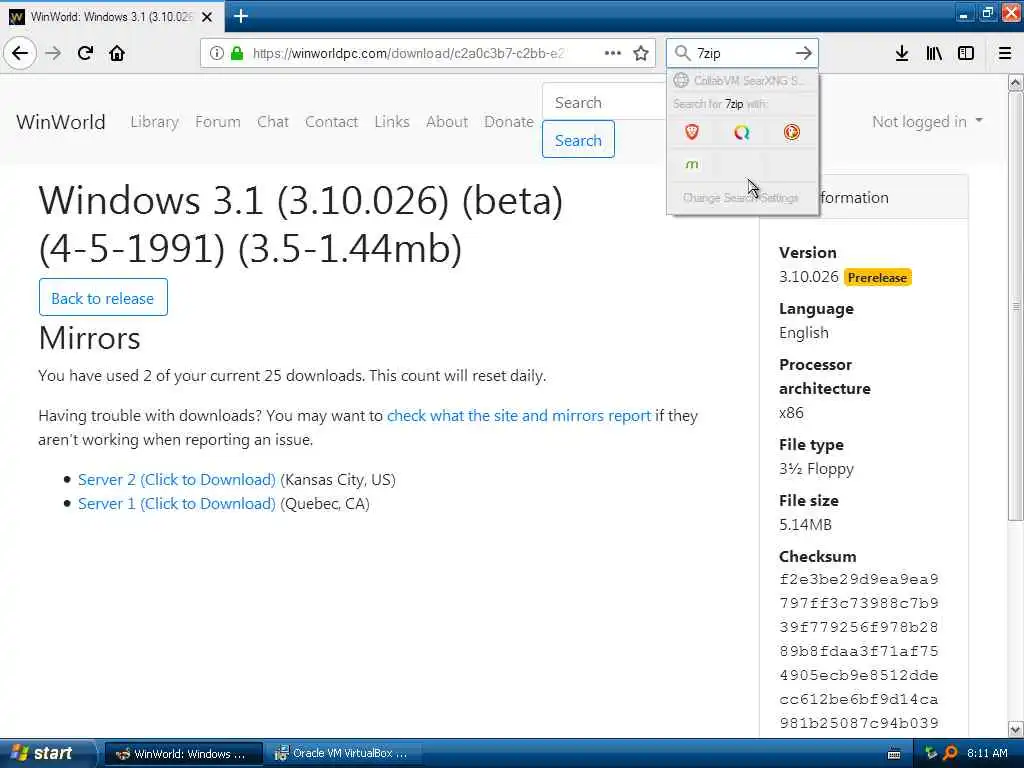Image resolution: width=1024 pixels, height=768 pixels.
Task: Select CollabVM SearXNG search suggestion
Action: (x=742, y=80)
